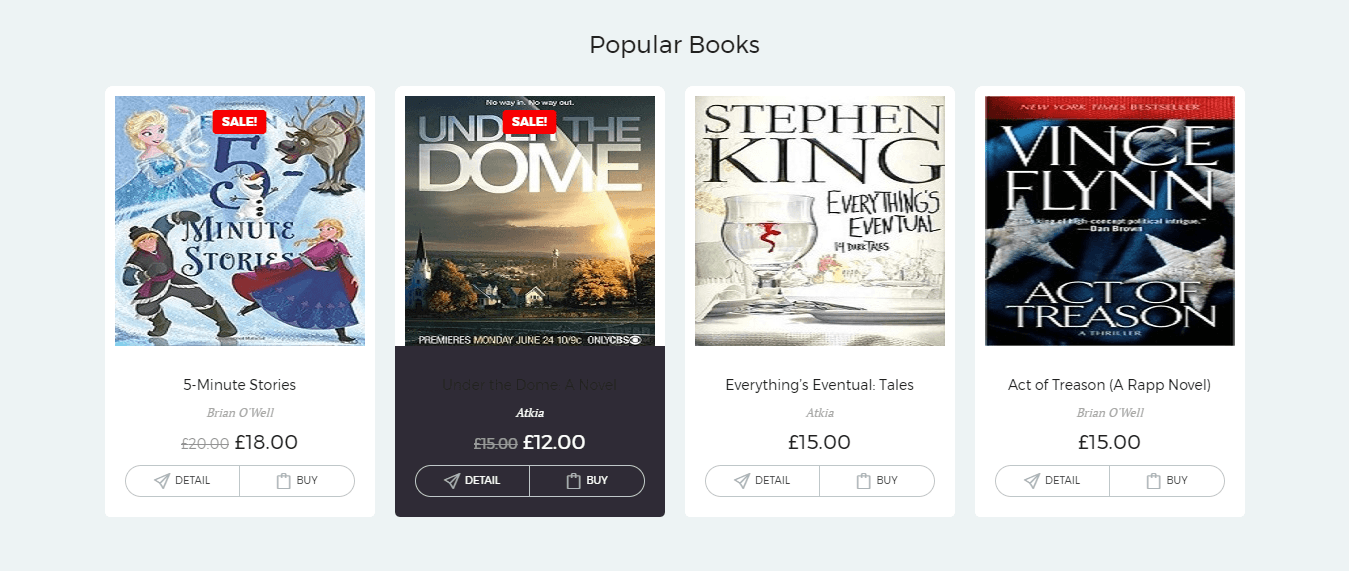Click the Popular Books heading
1349x571 pixels.
[x=674, y=45]
